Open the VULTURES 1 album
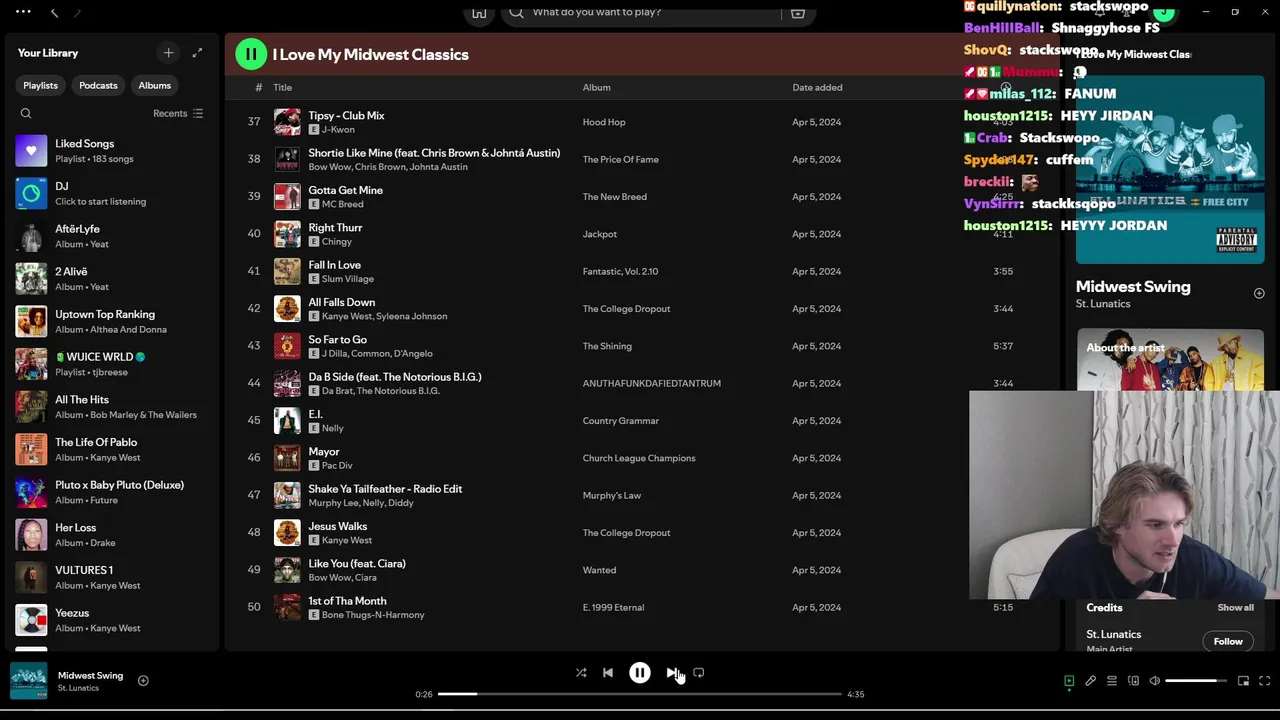Viewport: 1280px width, 720px height. 110,577
